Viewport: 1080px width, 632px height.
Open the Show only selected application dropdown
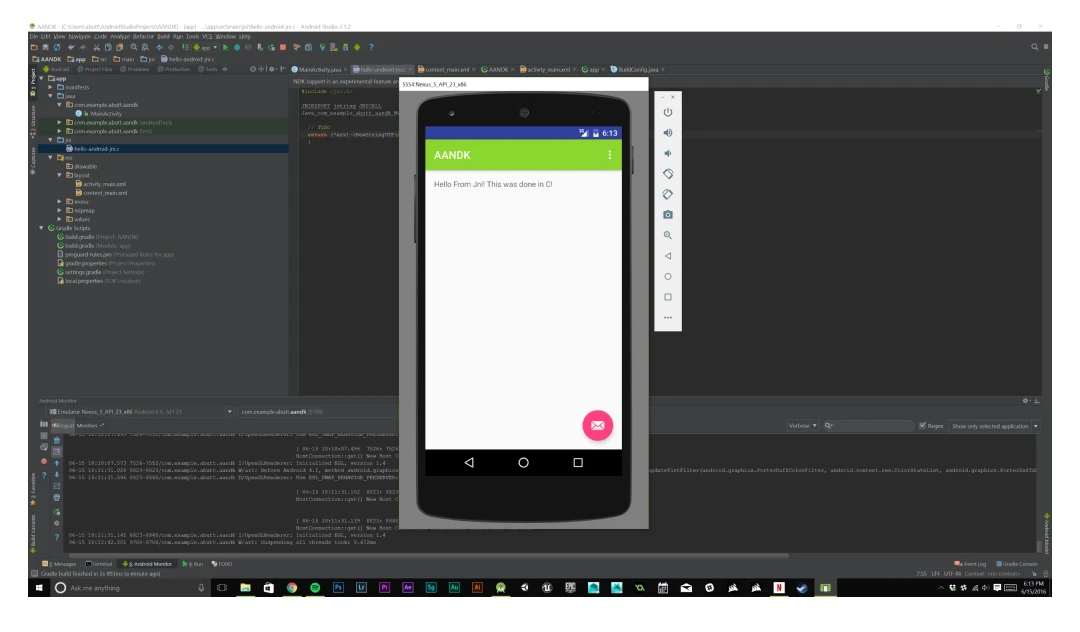pyautogui.click(x=995, y=424)
